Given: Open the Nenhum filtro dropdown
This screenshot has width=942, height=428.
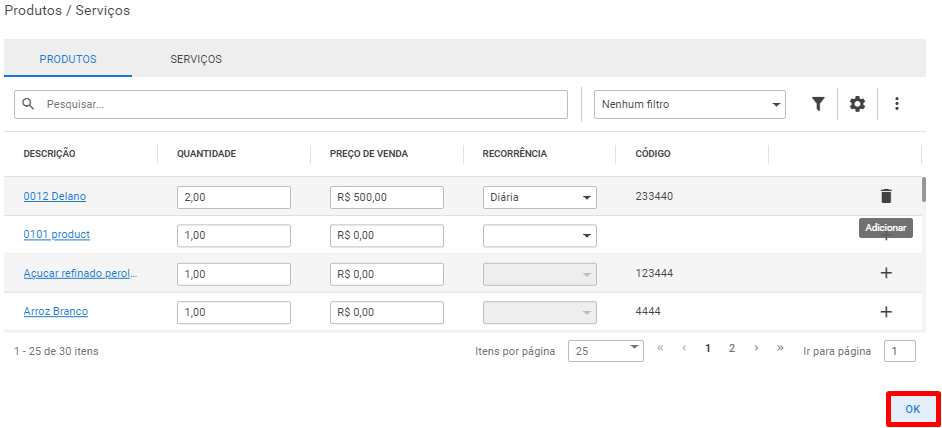Looking at the screenshot, I should coord(690,105).
